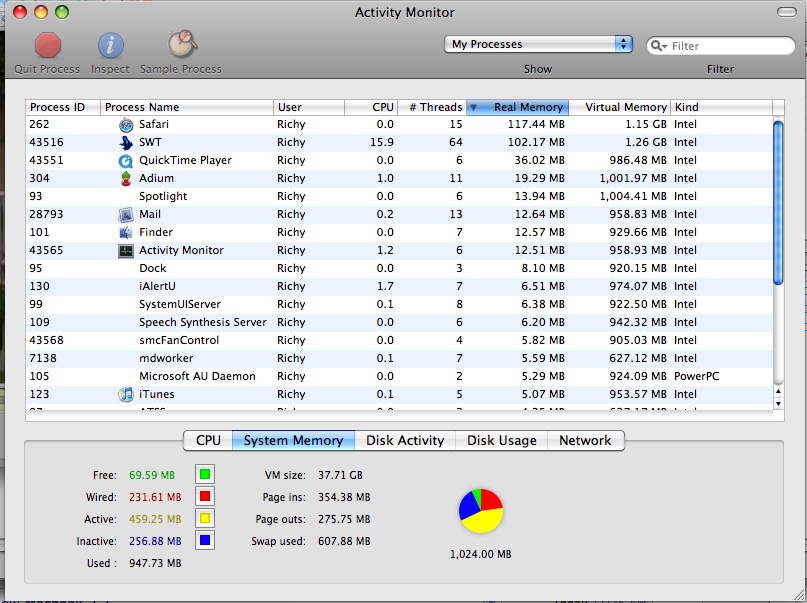Open the My Processes show dropdown
Viewport: 807px width, 603px height.
tap(538, 44)
